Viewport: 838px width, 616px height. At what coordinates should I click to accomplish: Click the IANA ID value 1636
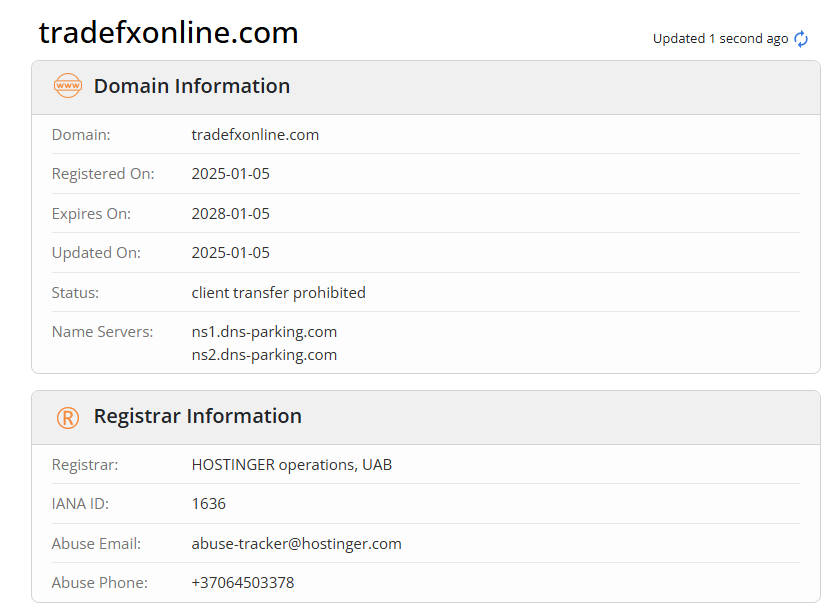click(x=209, y=504)
